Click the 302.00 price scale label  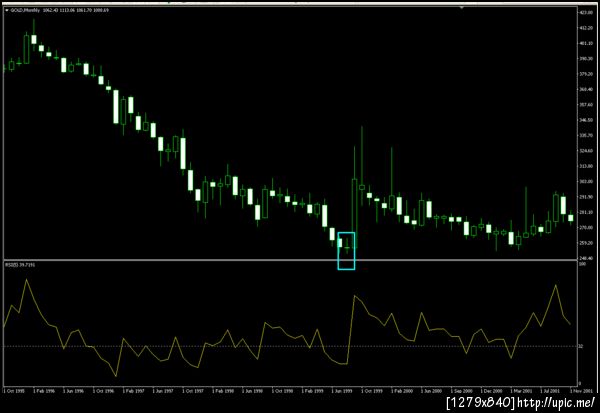[586, 181]
